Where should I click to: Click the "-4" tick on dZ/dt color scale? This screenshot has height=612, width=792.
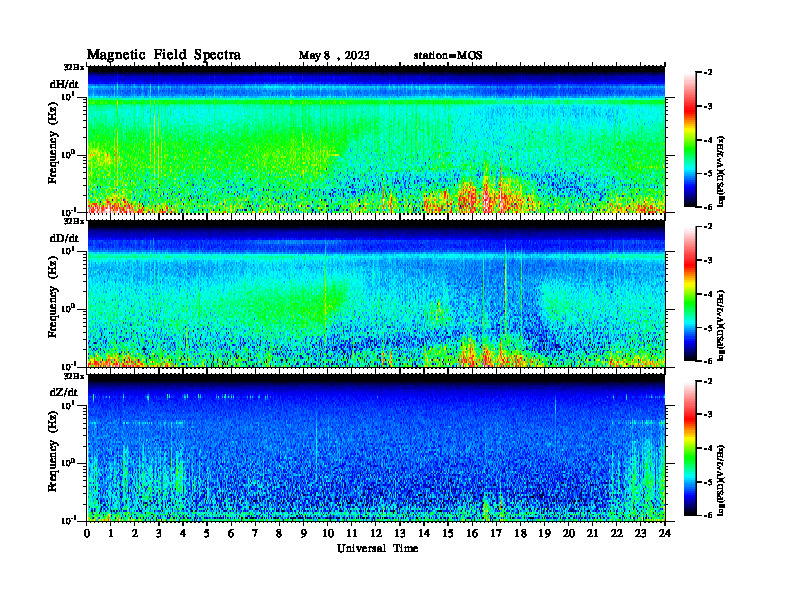707,448
